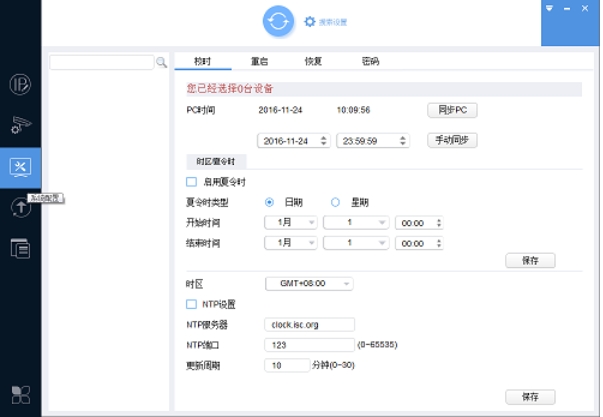Viewport: 603px width, 417px height.
Task: Click the 23:59:59 manual time field
Action: (x=373, y=141)
